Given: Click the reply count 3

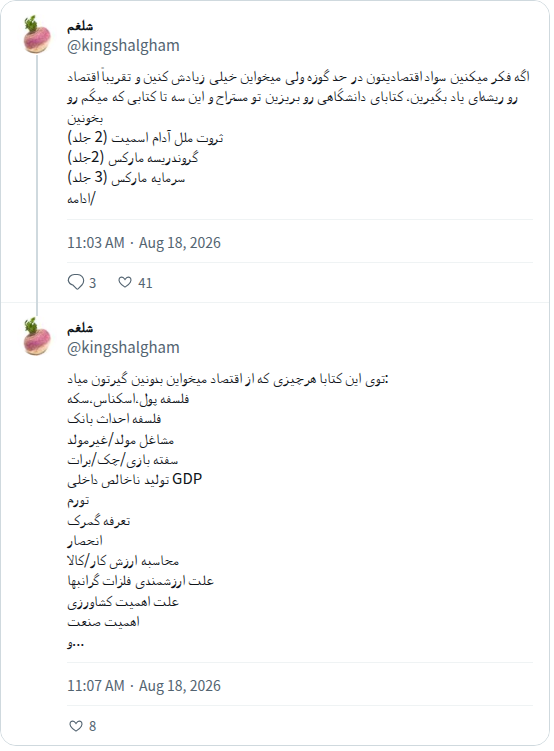Looking at the screenshot, I should point(92,283).
